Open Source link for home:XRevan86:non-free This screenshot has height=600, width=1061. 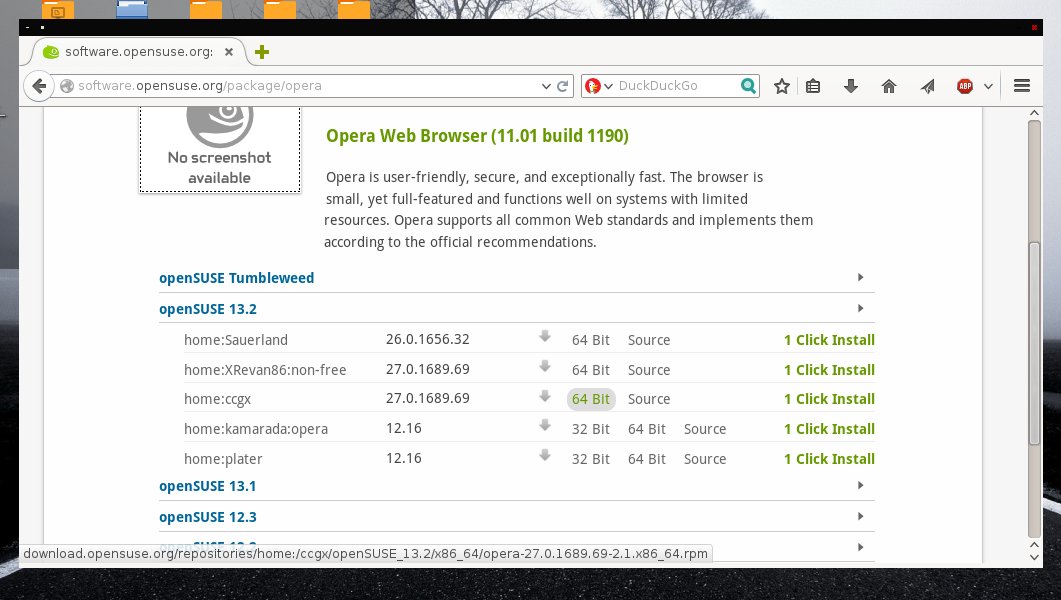point(649,370)
